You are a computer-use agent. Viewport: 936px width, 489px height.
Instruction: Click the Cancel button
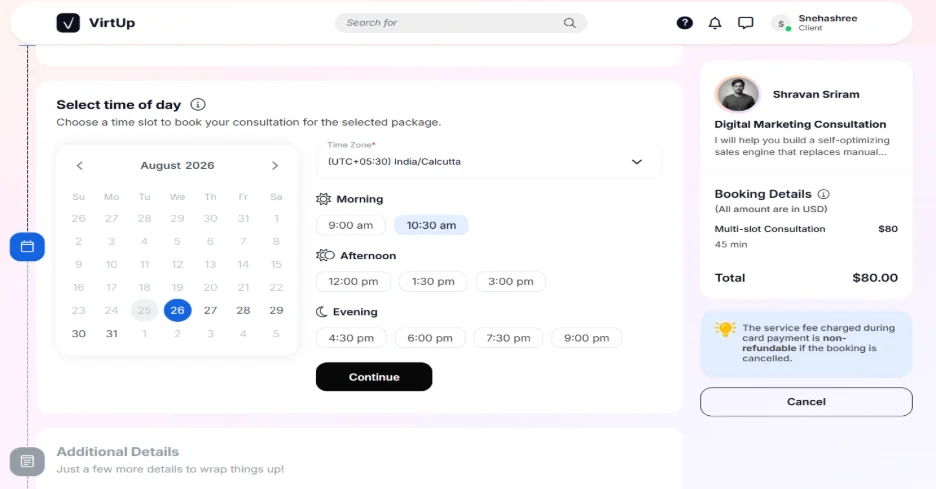tap(806, 402)
